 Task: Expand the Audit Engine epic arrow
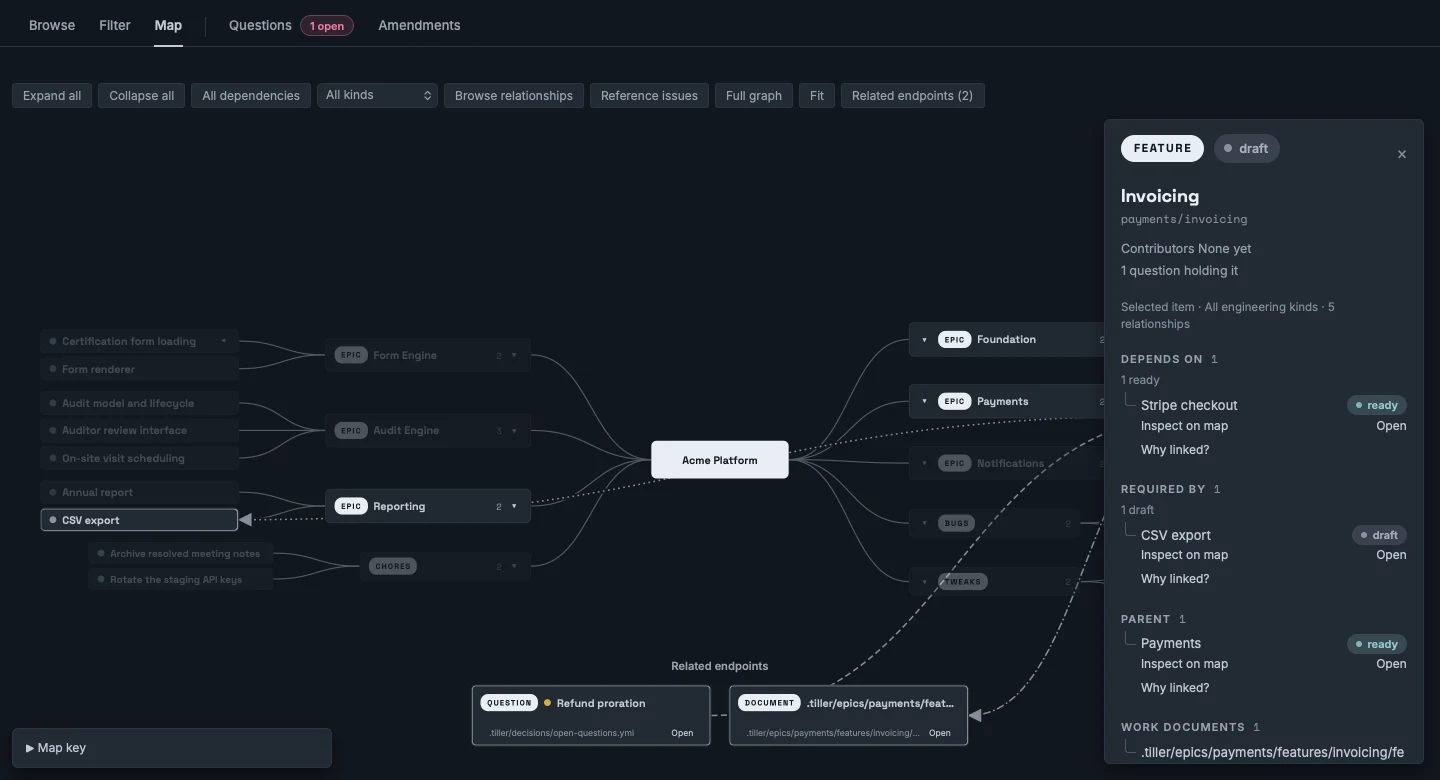coord(514,431)
